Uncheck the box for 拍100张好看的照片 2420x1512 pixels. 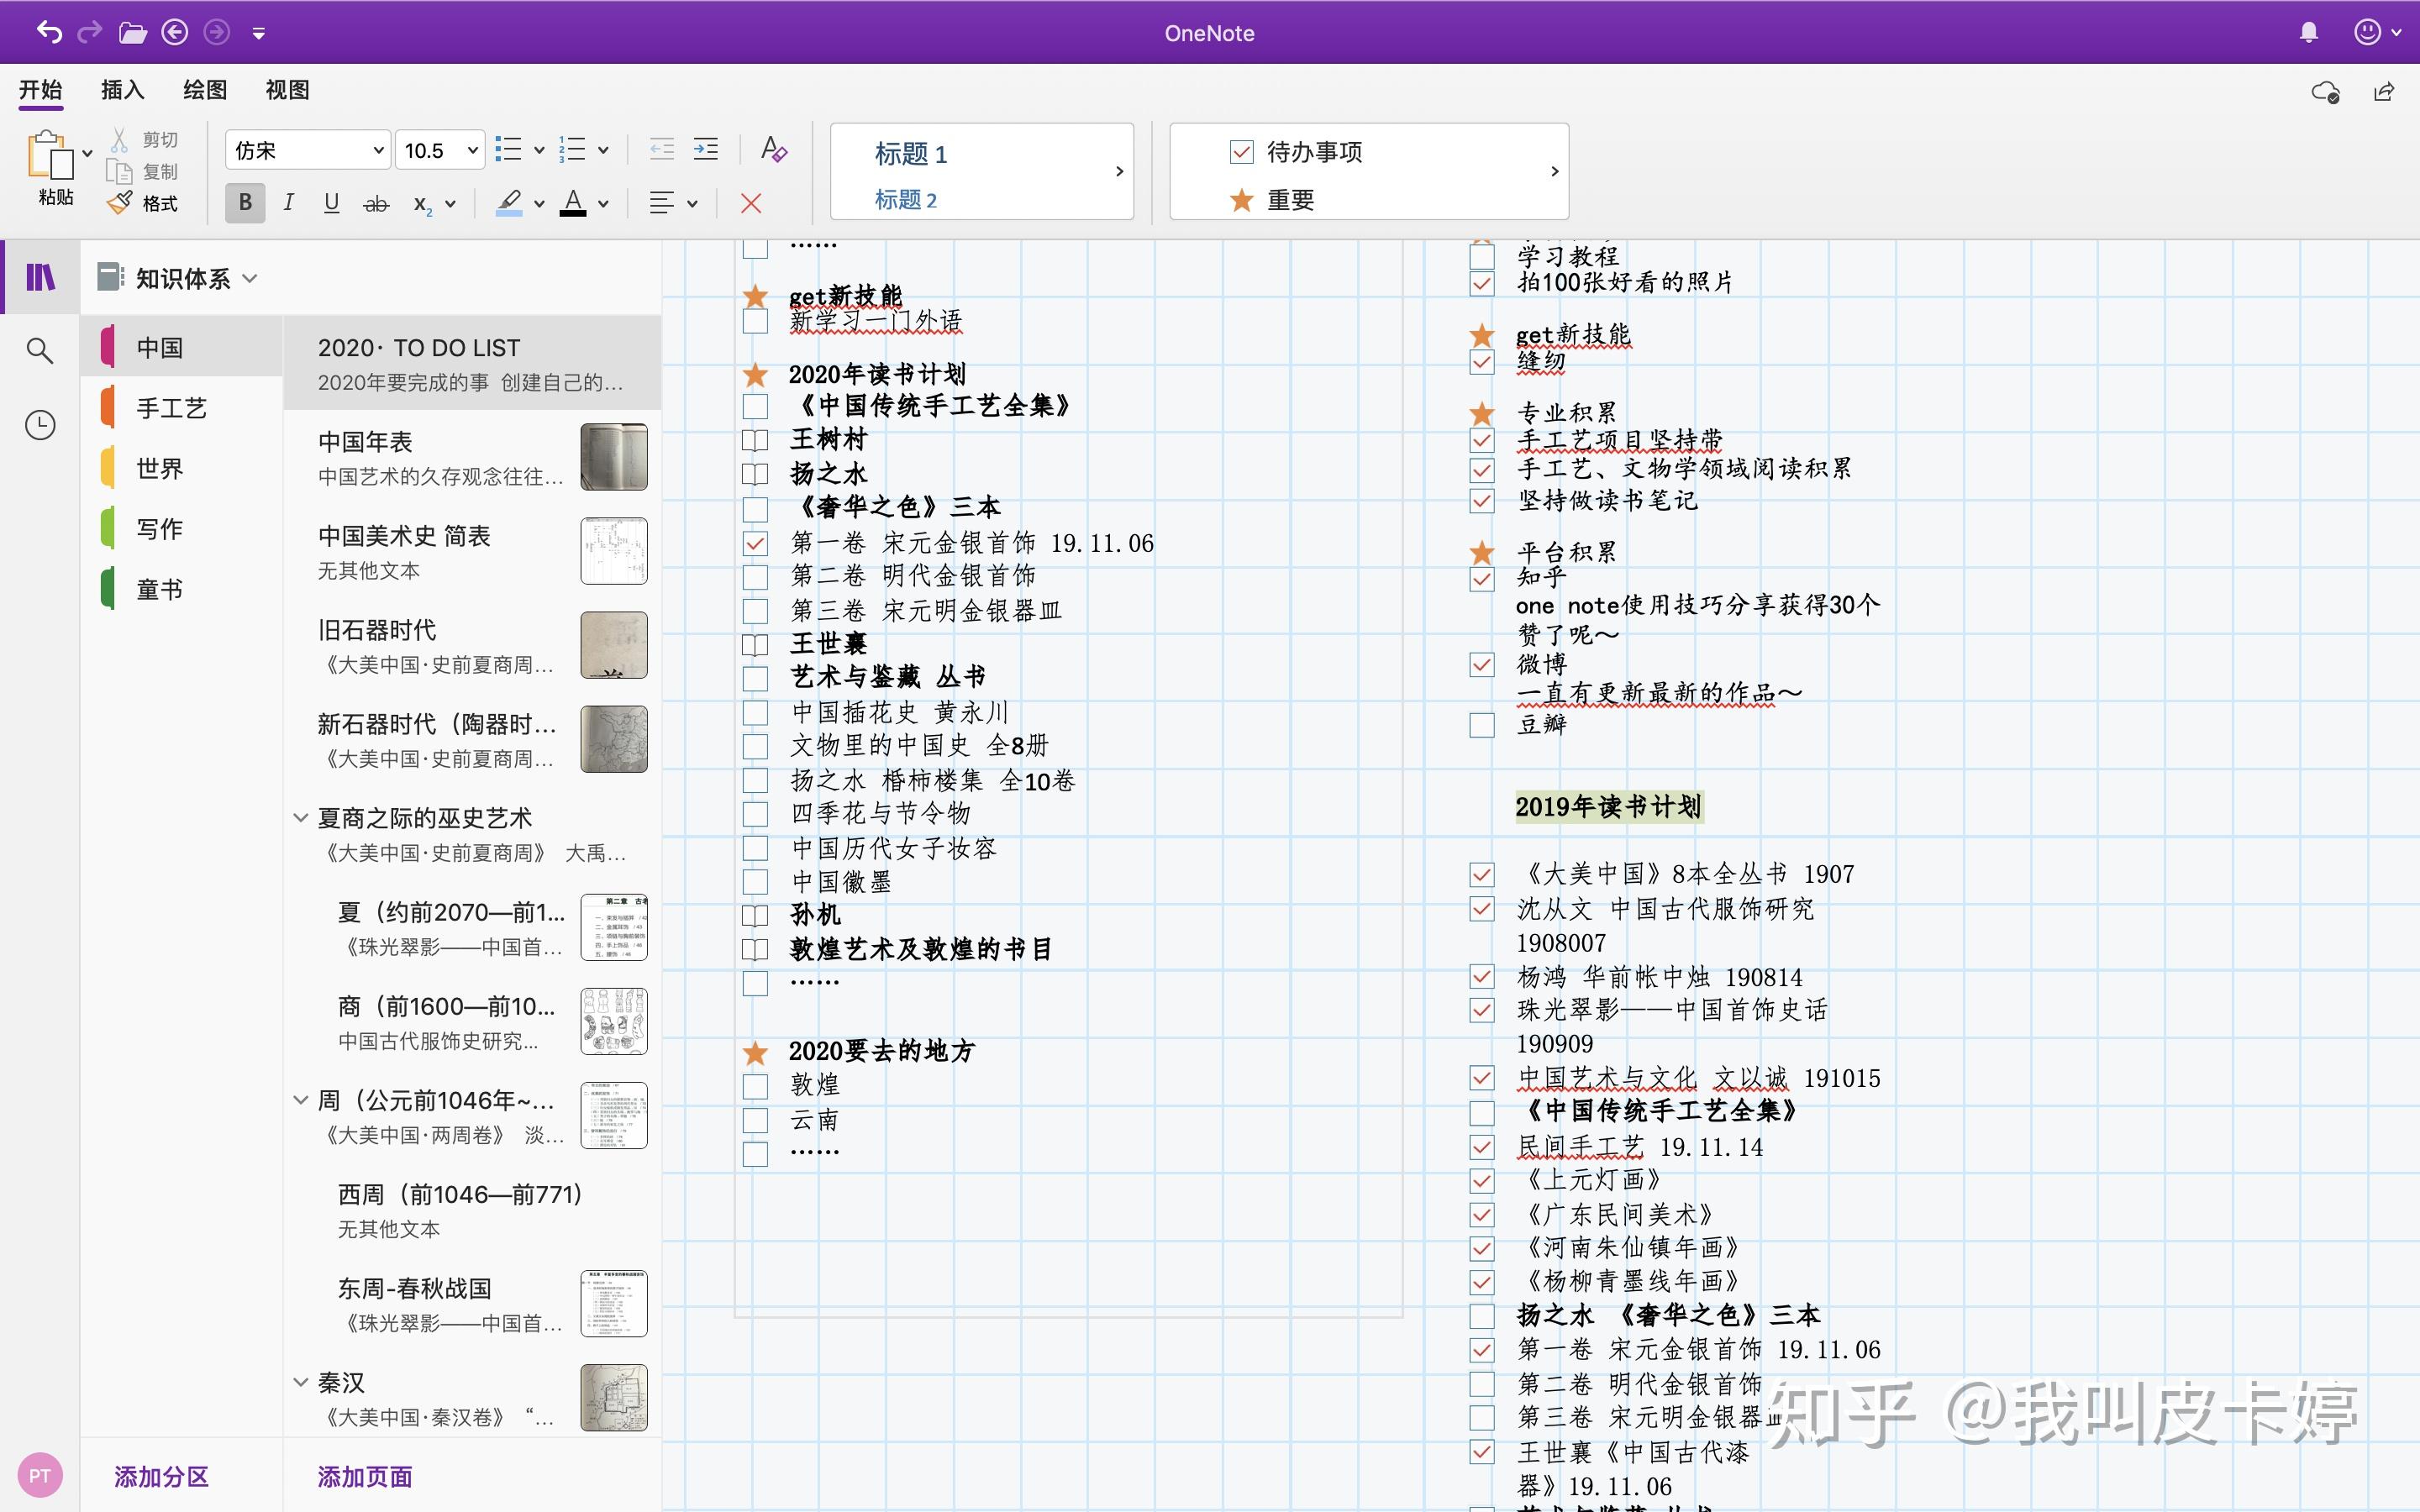pyautogui.click(x=1482, y=284)
